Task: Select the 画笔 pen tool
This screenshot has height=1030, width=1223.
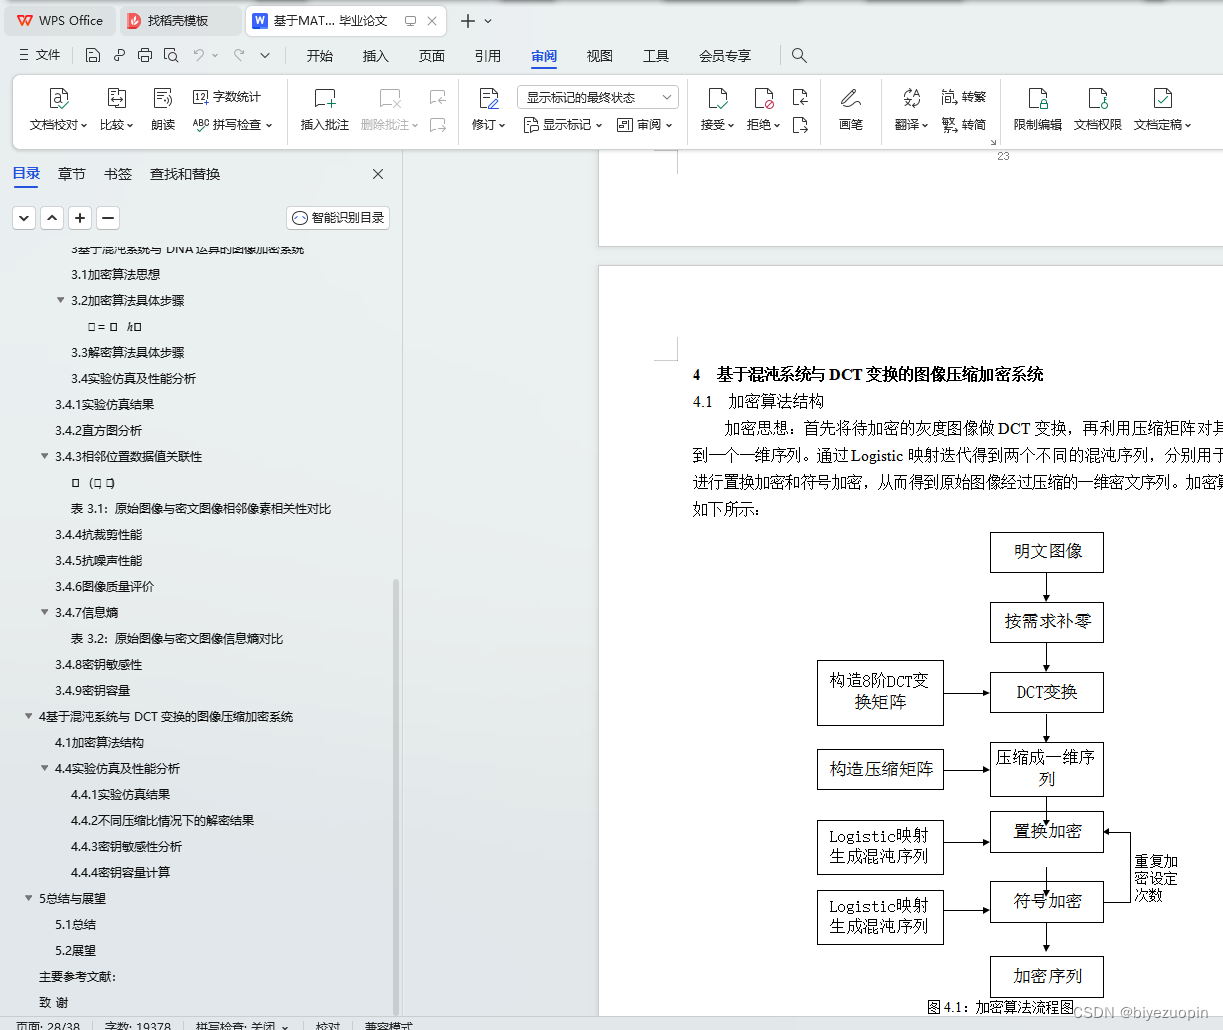Action: 851,110
